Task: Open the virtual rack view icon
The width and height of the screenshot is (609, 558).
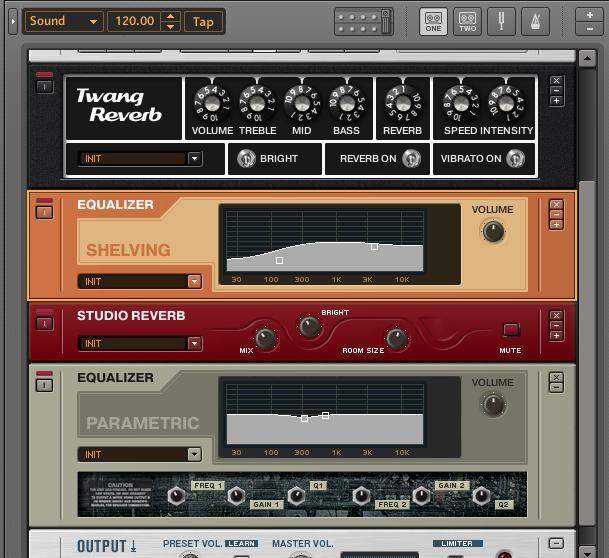Action: tap(362, 21)
